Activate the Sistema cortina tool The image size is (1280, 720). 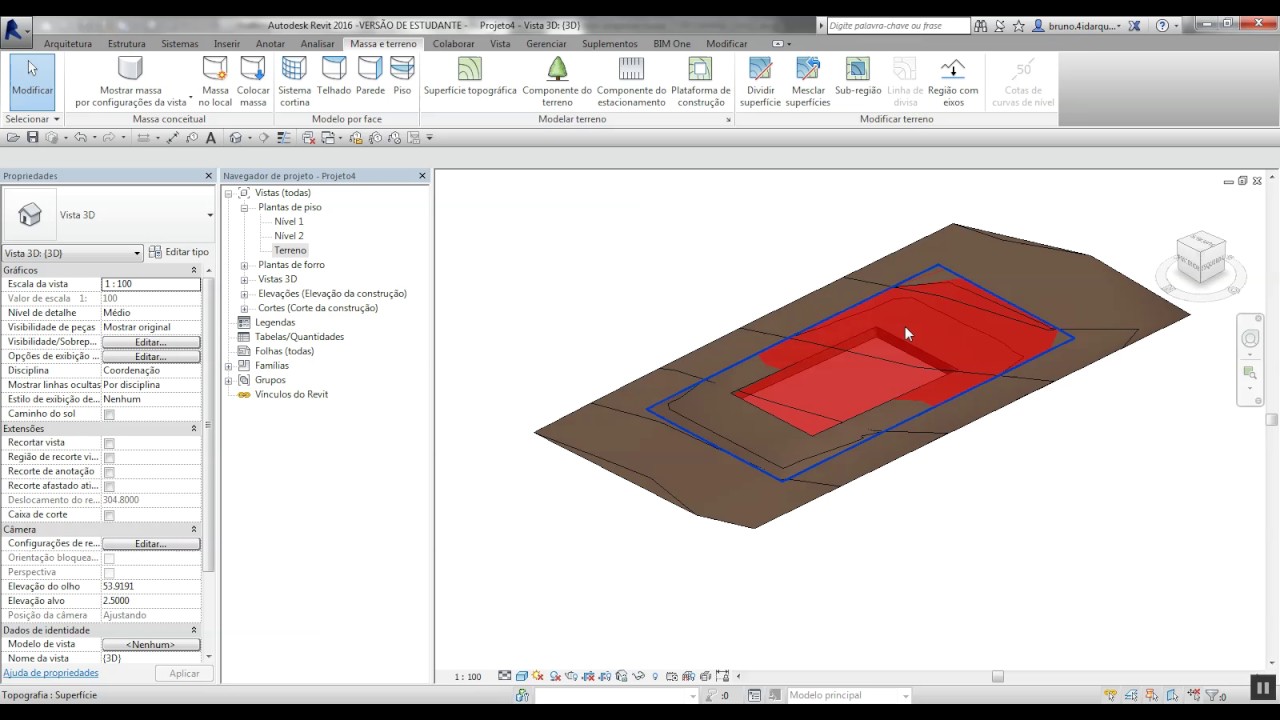coord(294,82)
